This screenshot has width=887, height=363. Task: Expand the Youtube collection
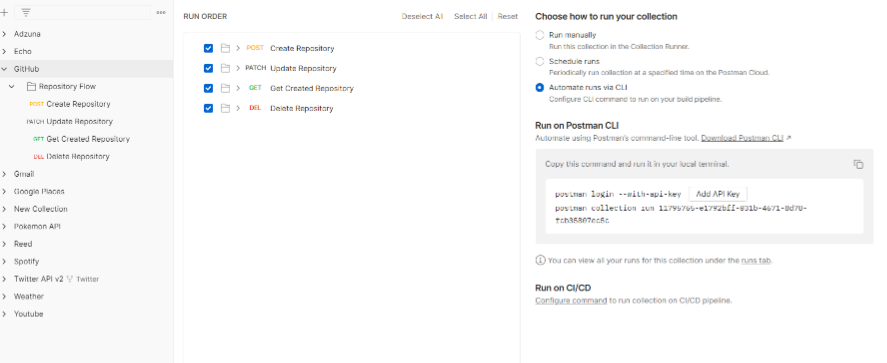5,314
